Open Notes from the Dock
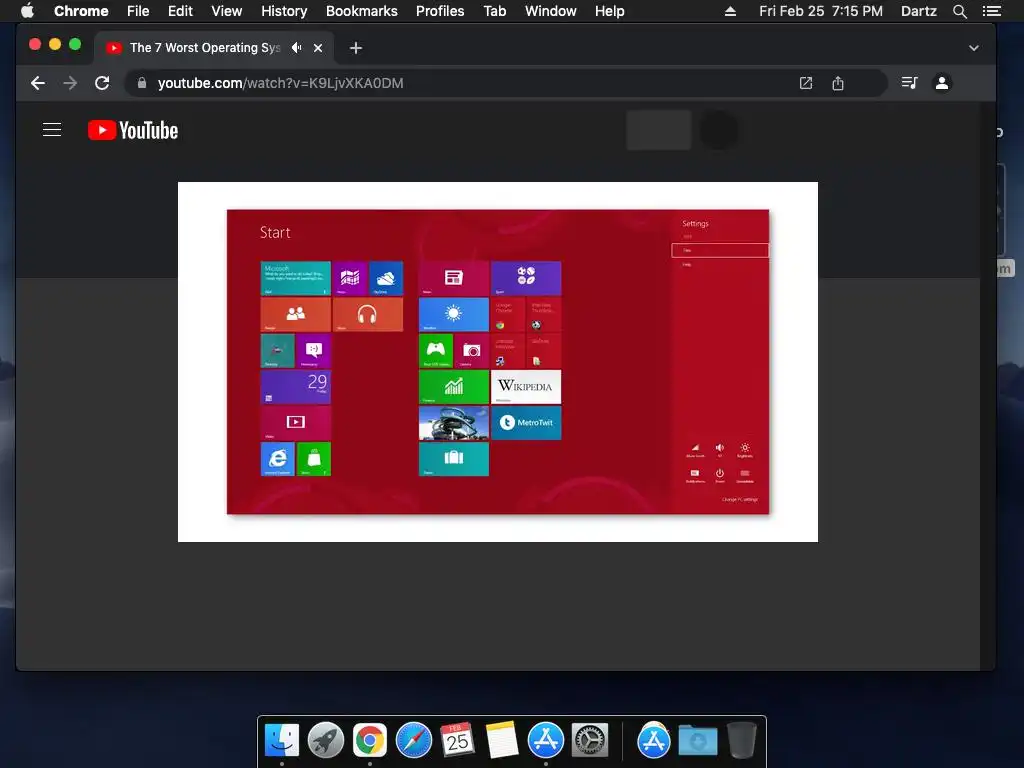 502,740
